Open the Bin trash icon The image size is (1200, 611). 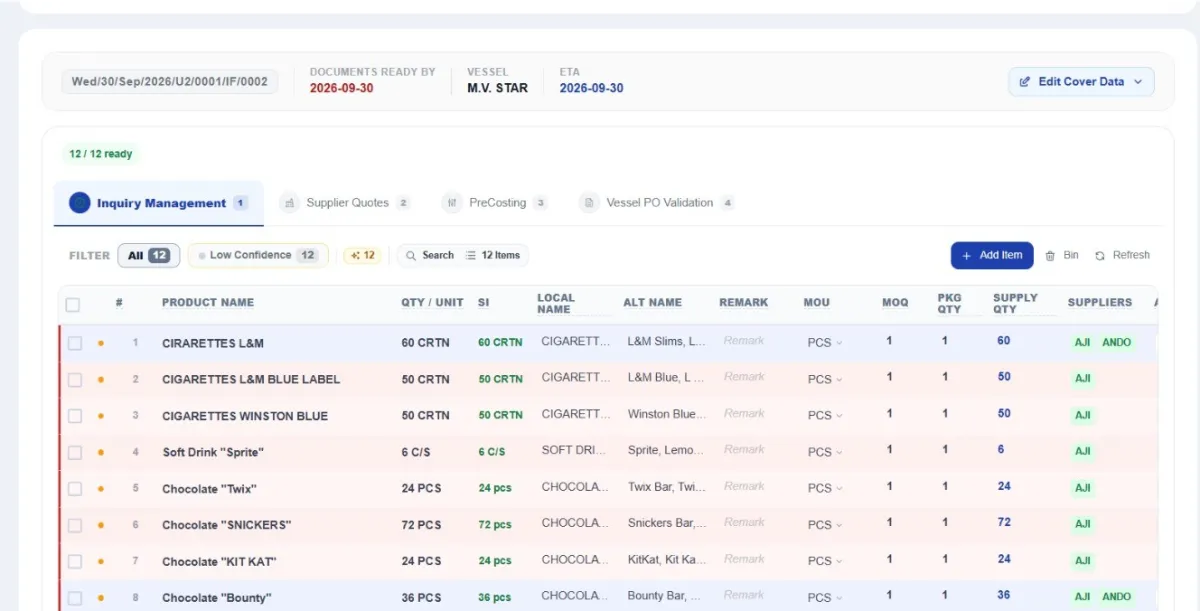pyautogui.click(x=1050, y=256)
